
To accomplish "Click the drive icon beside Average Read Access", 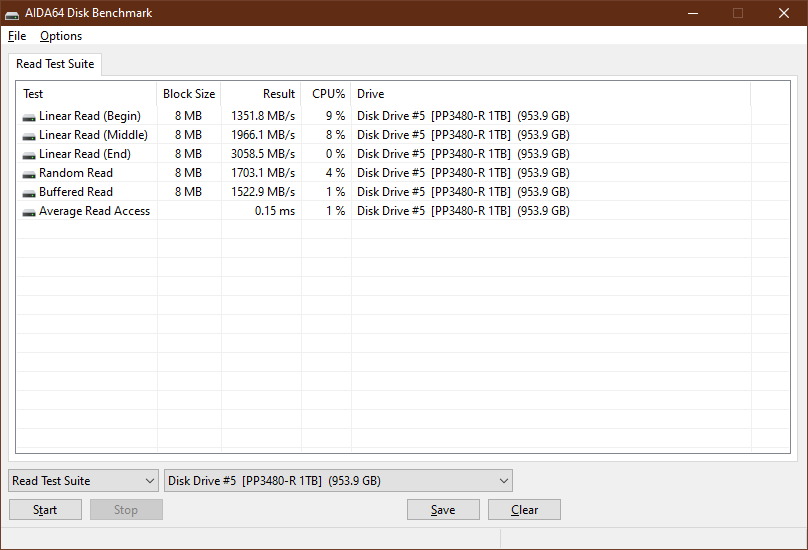I will point(29,213).
